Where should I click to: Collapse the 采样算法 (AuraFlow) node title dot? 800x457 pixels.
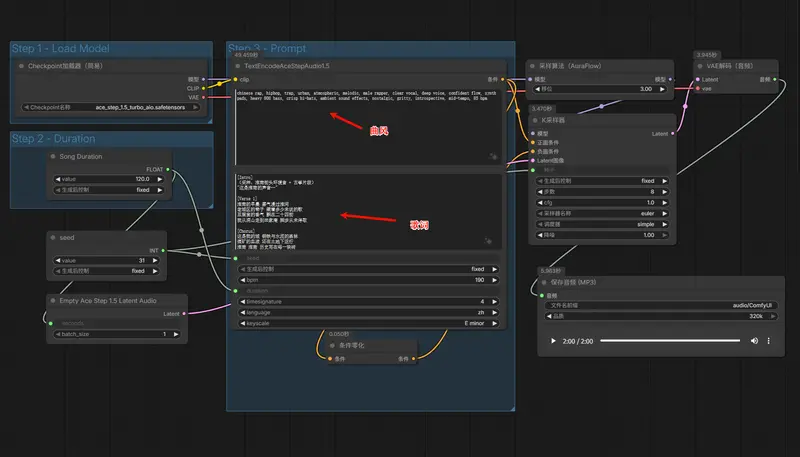533,66
